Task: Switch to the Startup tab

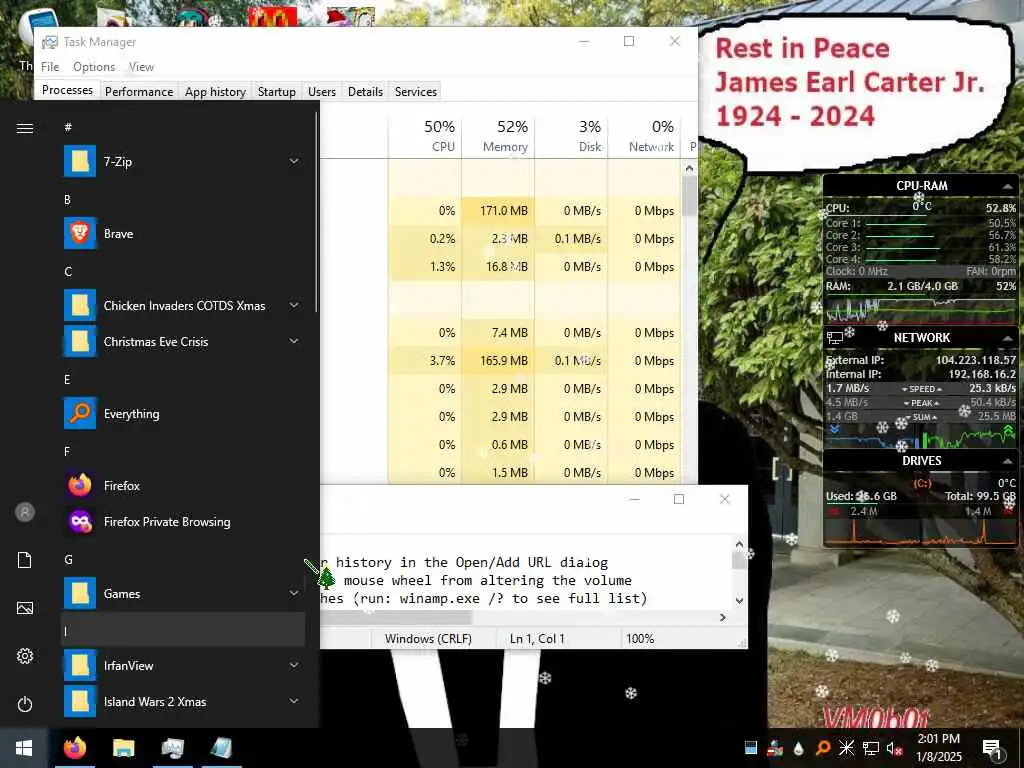Action: [277, 91]
